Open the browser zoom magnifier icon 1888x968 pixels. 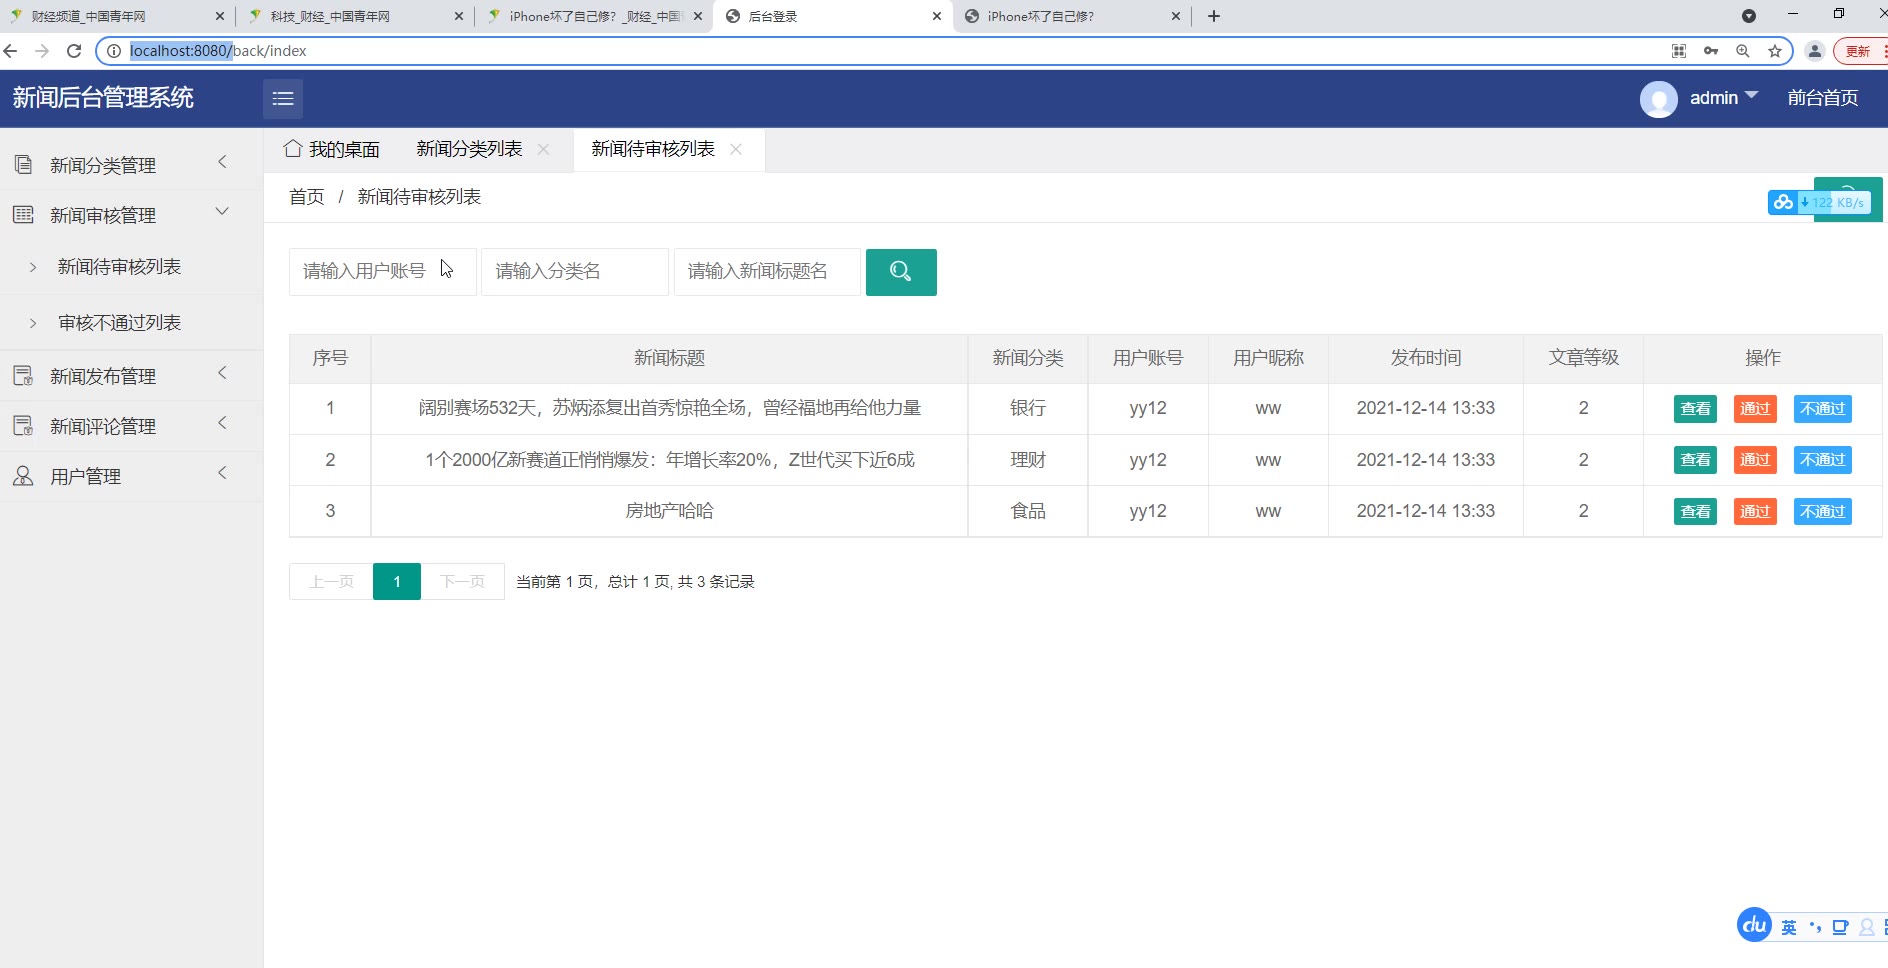pos(1743,51)
